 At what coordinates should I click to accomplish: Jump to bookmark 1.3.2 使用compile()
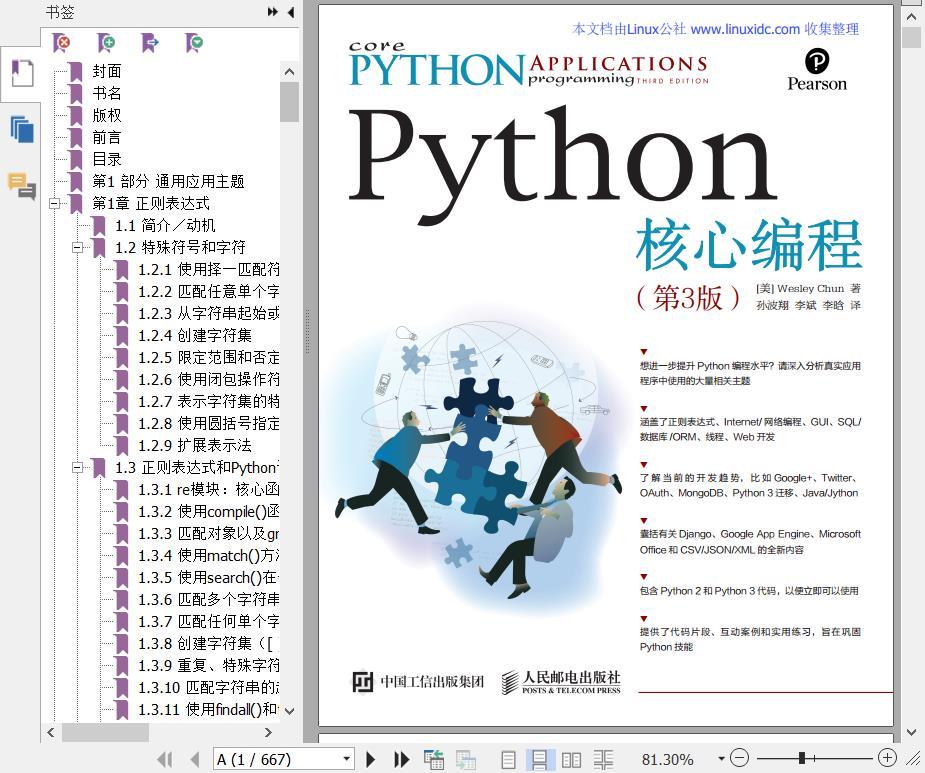click(209, 512)
